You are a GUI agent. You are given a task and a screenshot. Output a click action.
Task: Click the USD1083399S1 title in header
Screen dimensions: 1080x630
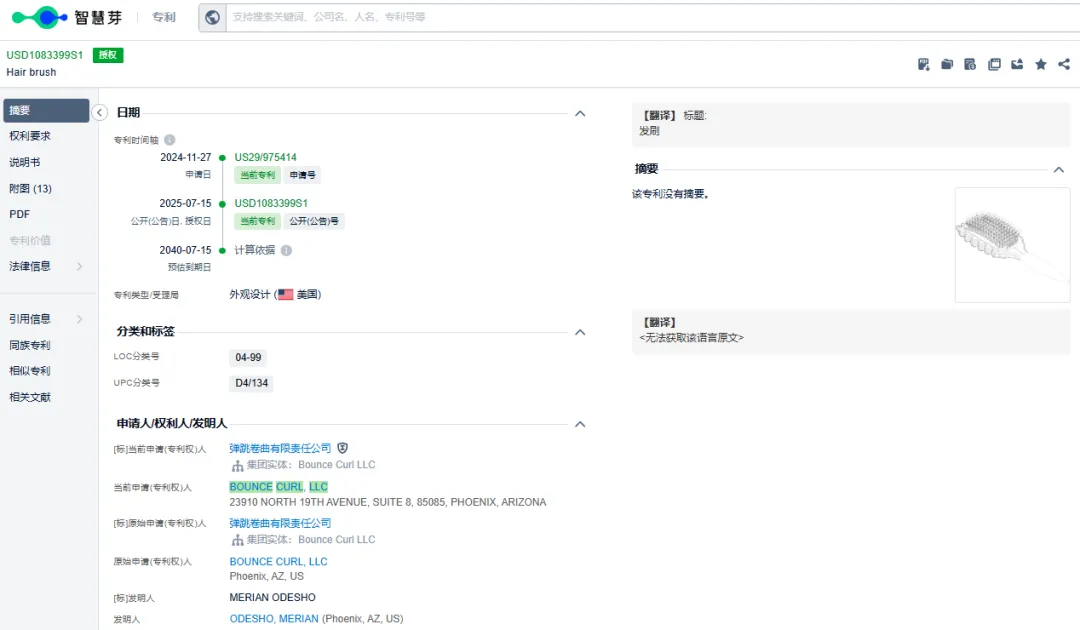click(x=45, y=55)
